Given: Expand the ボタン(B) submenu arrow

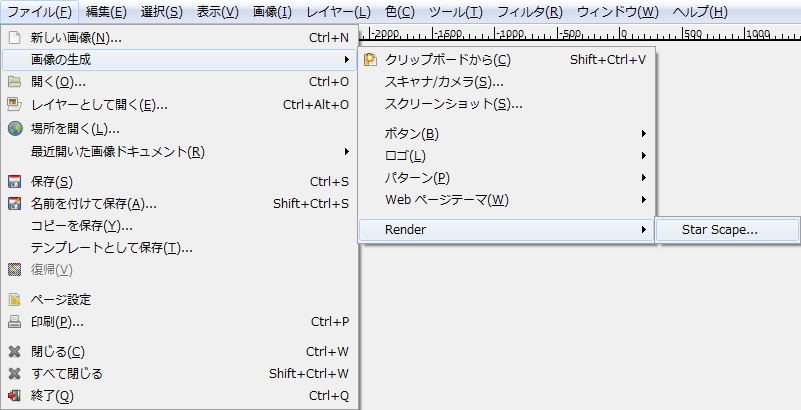Looking at the screenshot, I should 644,134.
